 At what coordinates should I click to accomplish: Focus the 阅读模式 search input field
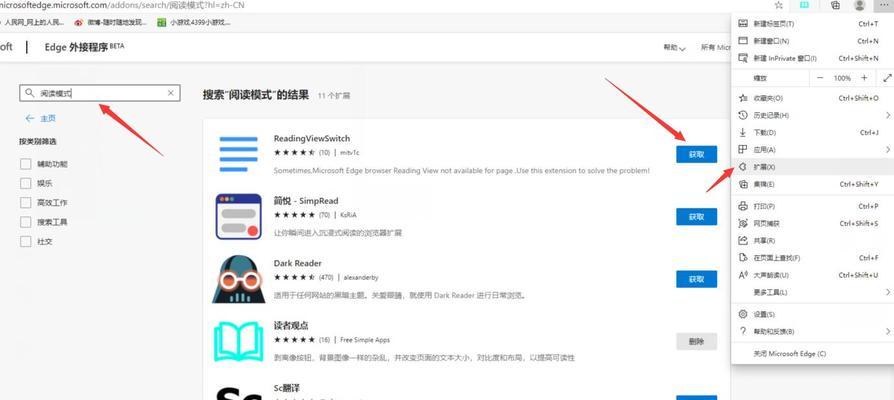pos(101,93)
